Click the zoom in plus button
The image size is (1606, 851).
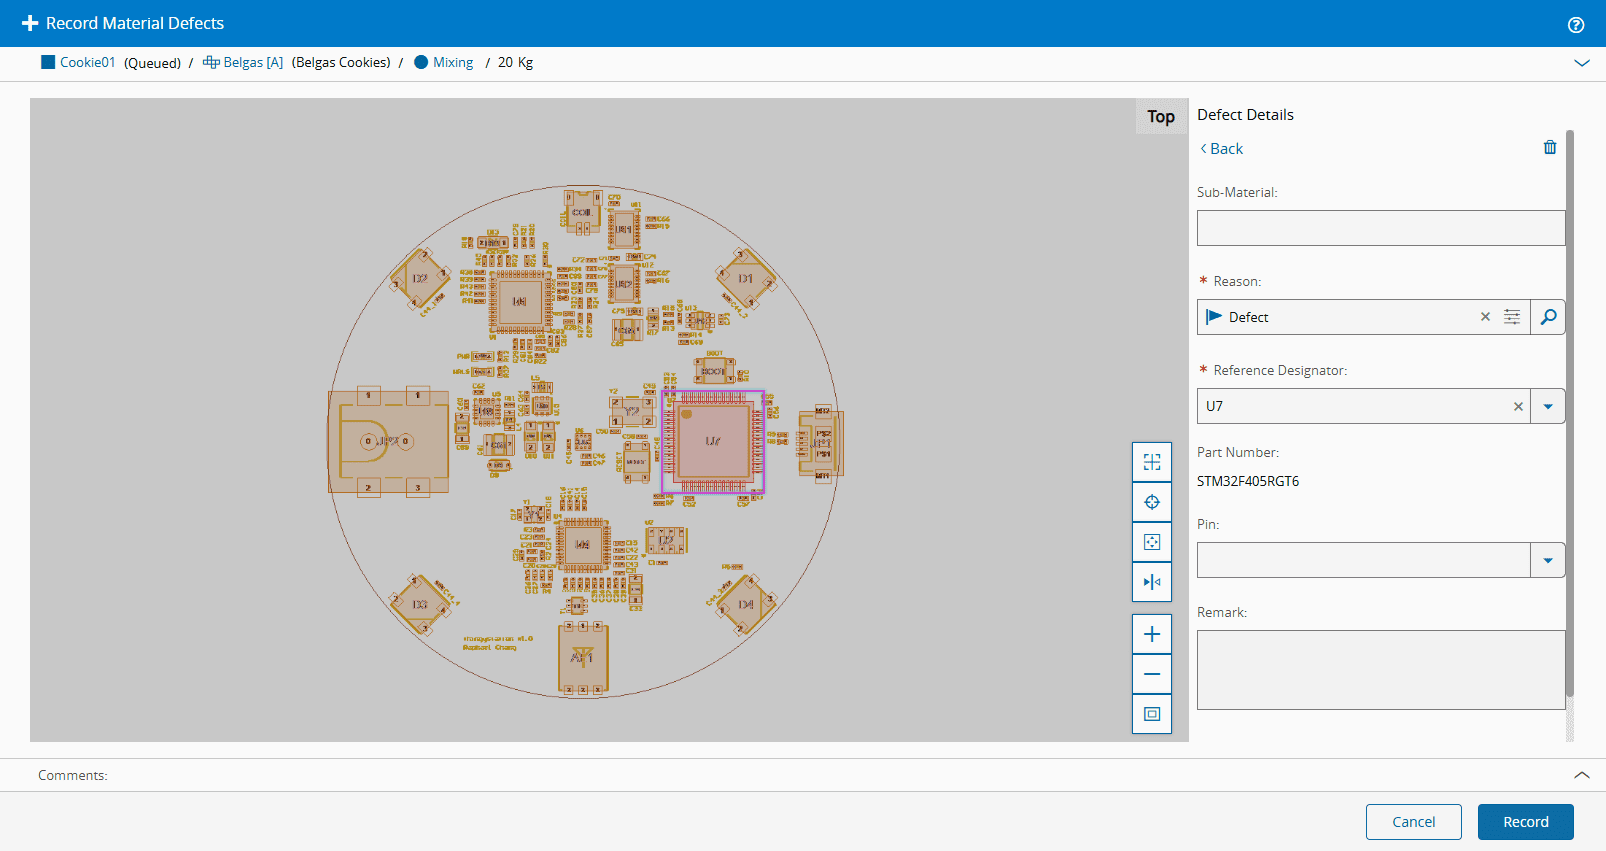click(1151, 634)
